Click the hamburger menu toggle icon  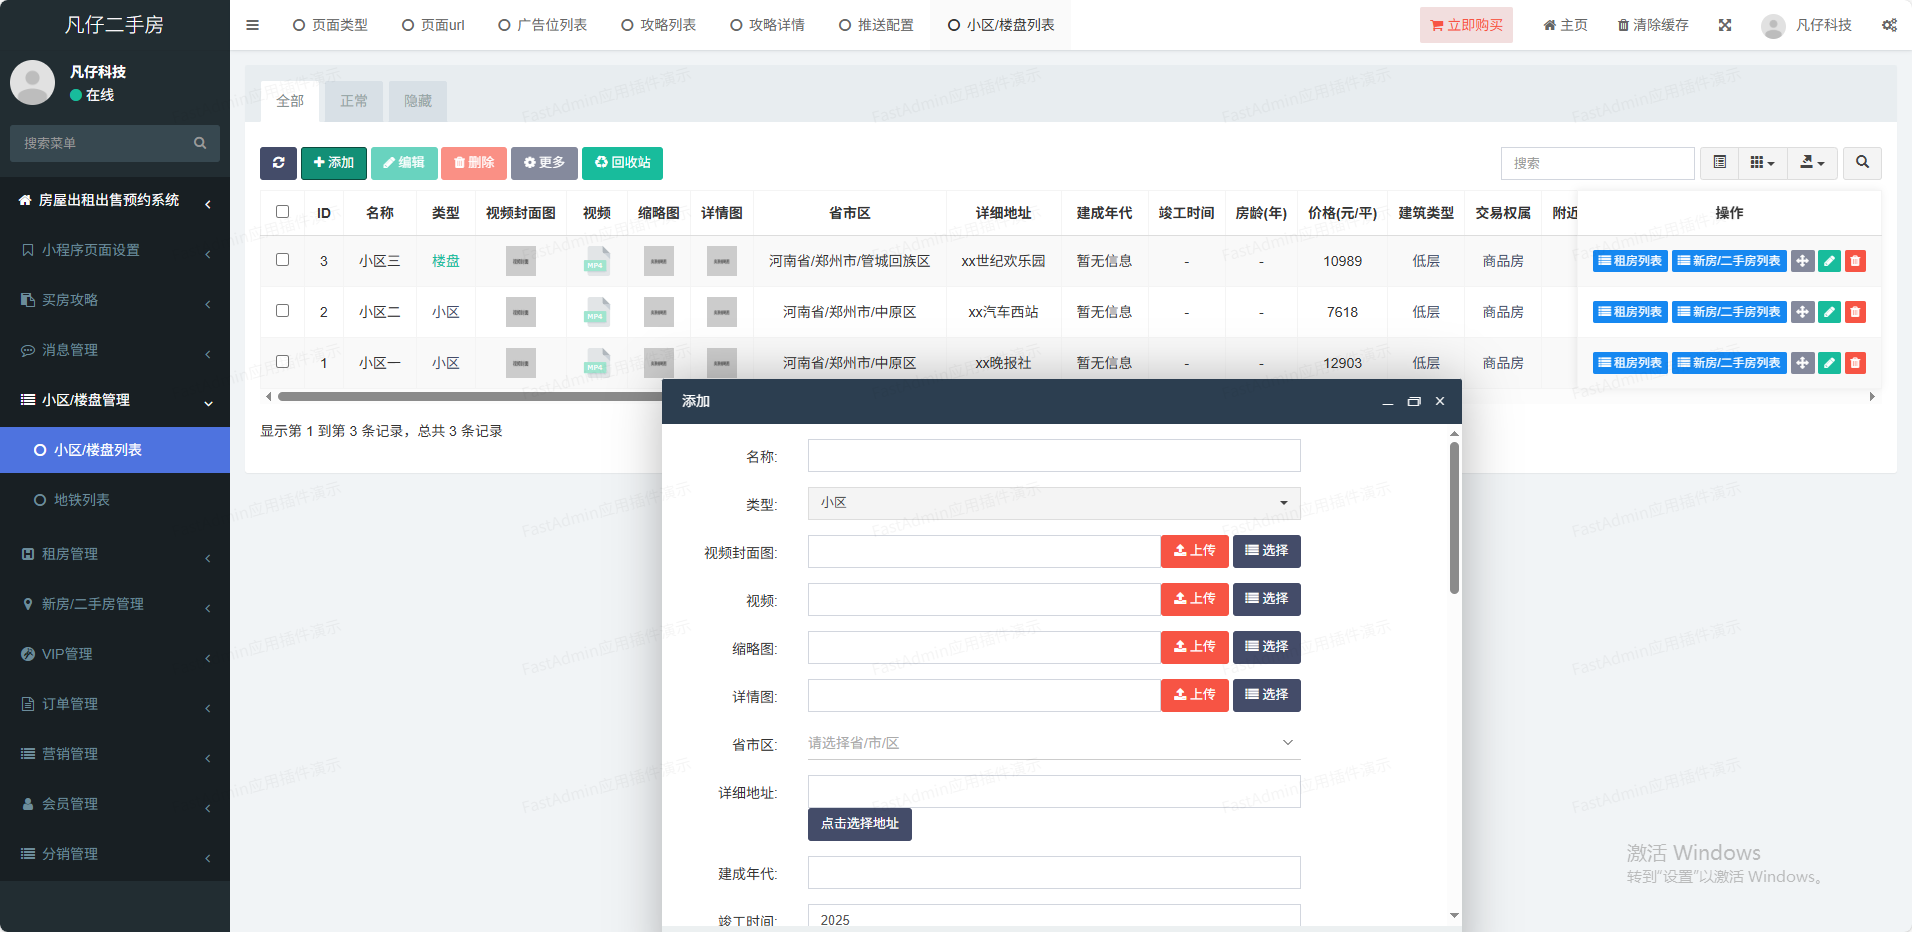(x=253, y=25)
